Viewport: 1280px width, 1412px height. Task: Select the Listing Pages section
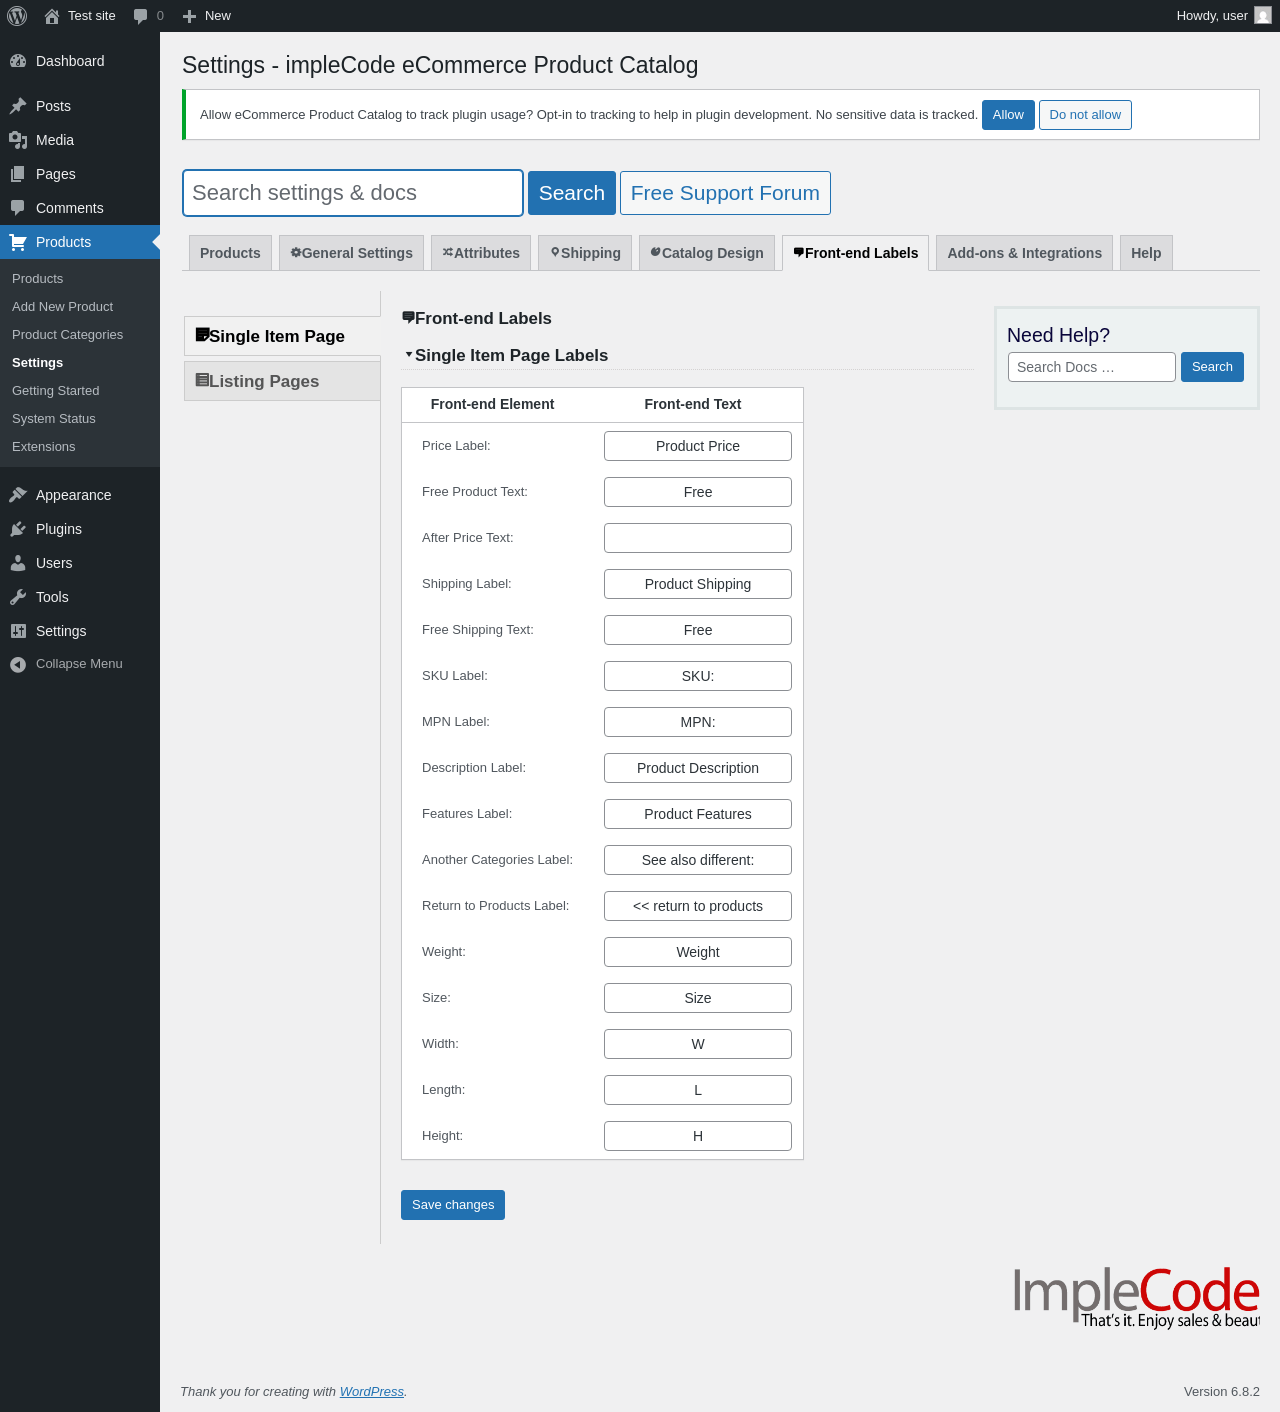point(282,381)
